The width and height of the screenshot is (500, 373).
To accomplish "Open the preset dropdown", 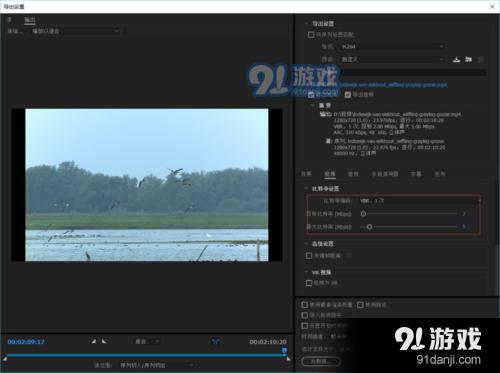I will 393,59.
